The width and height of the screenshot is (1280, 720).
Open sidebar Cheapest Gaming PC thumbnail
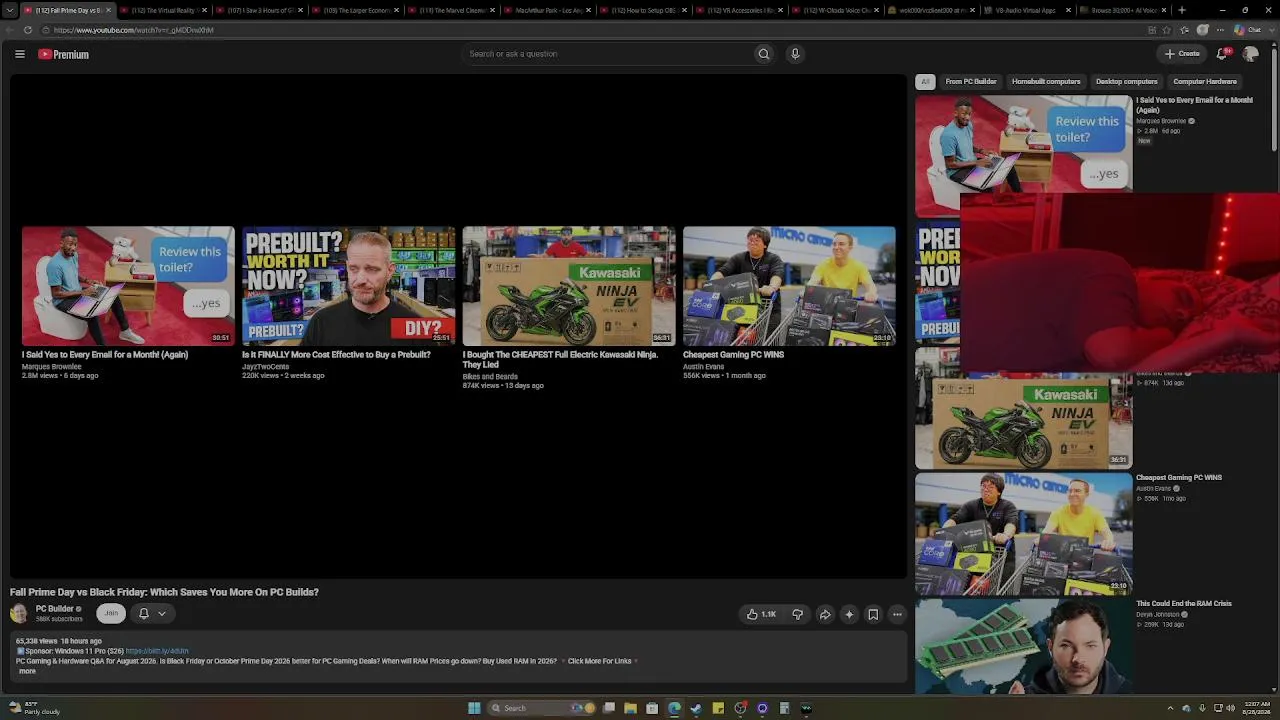(1024, 534)
